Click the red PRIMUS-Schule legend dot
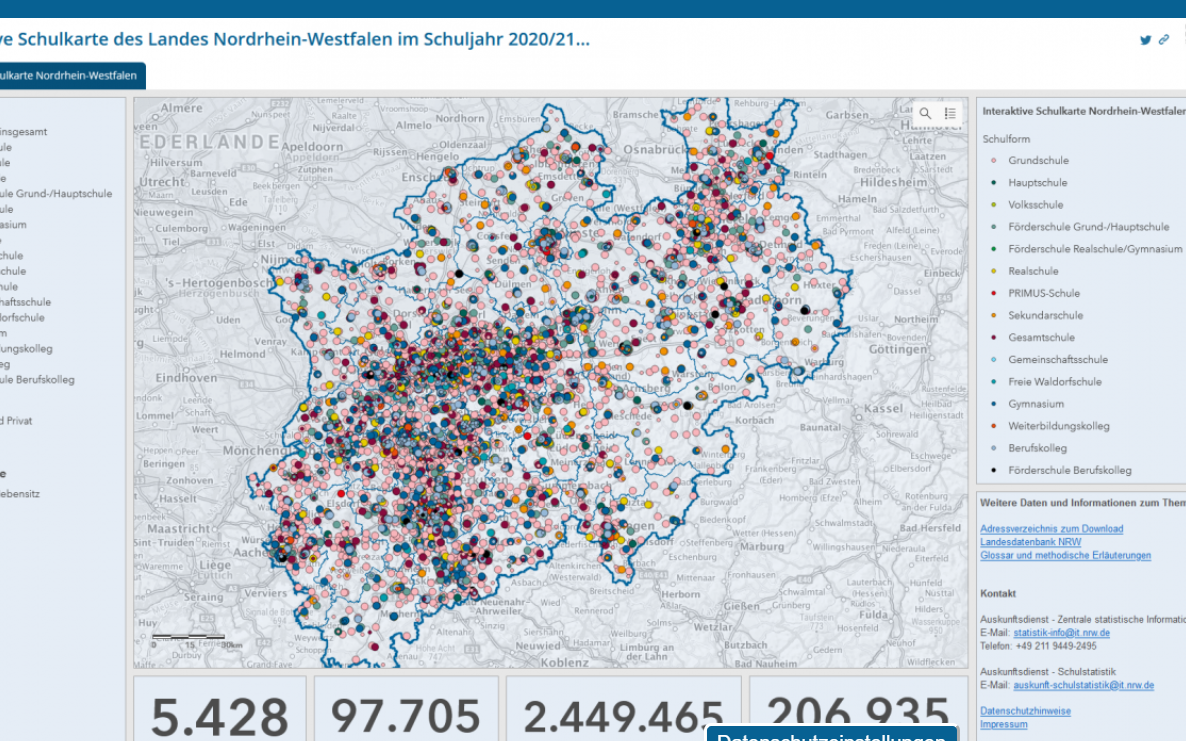This screenshot has height=741, width=1186. click(992, 293)
